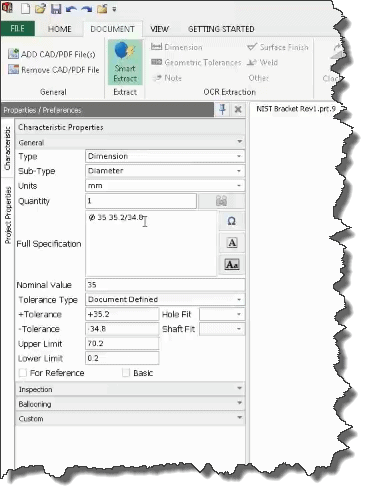Screen dimensions: 376x503
Task: Open the VIEW ribbon tab
Action: tap(160, 29)
